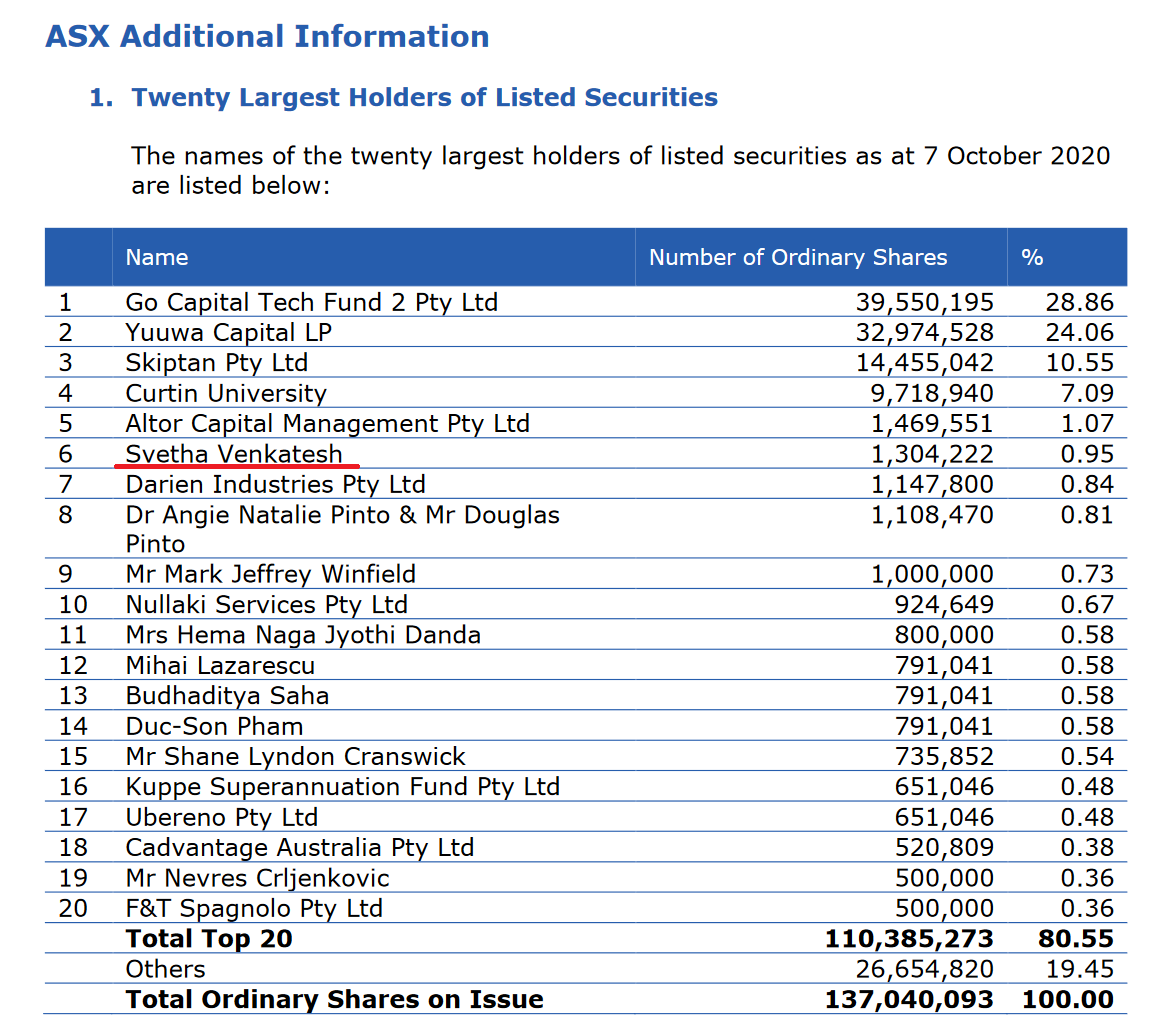Select 'Yuuwa Capital LP' row name
This screenshot has width=1162, height=1031.
click(x=229, y=333)
